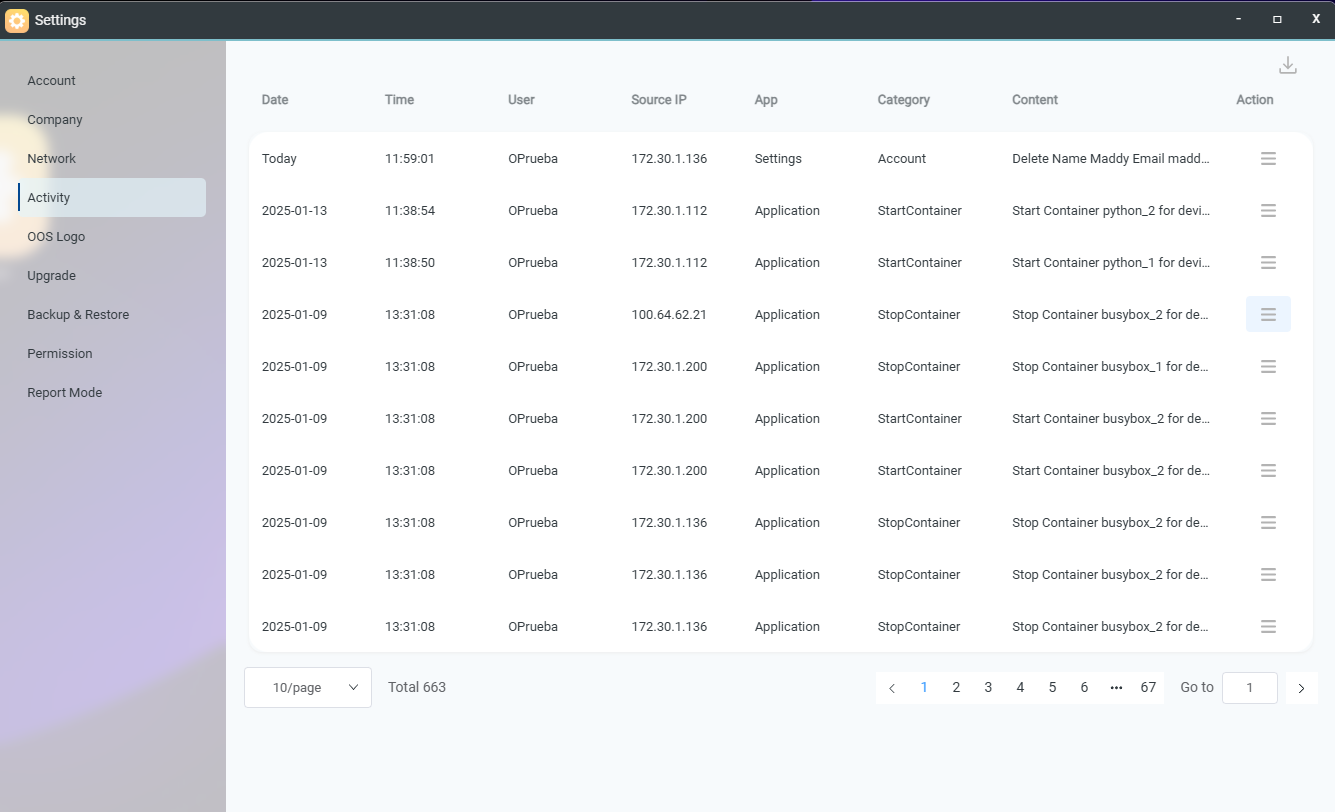This screenshot has height=812, width=1335.
Task: Go to page 2
Action: pos(956,687)
